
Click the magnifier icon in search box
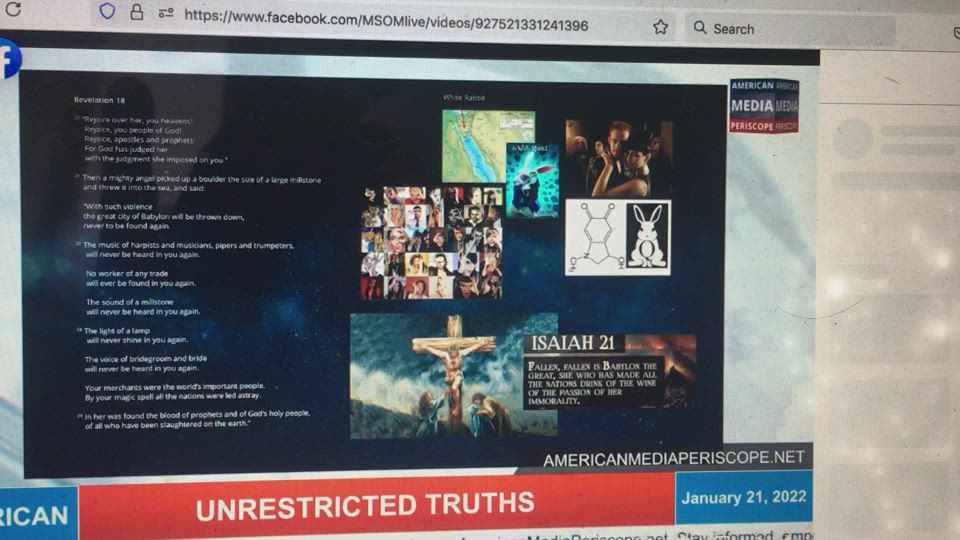(700, 28)
